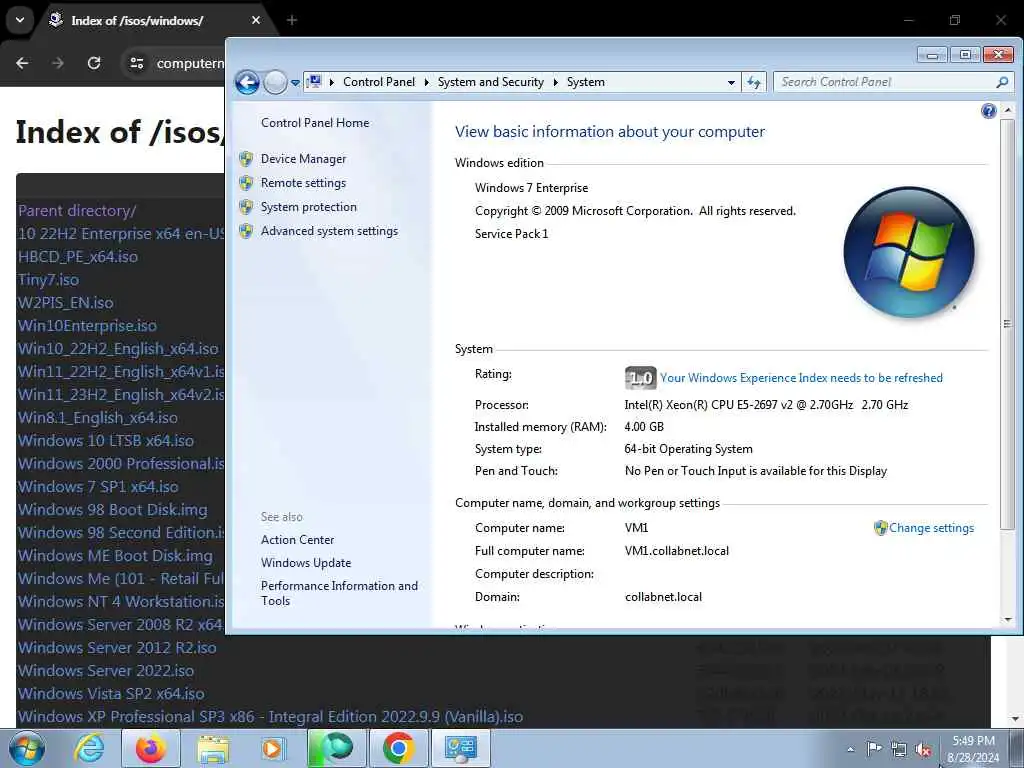This screenshot has width=1024, height=768.
Task: Switch to Control Panel taskbar button
Action: [461, 748]
